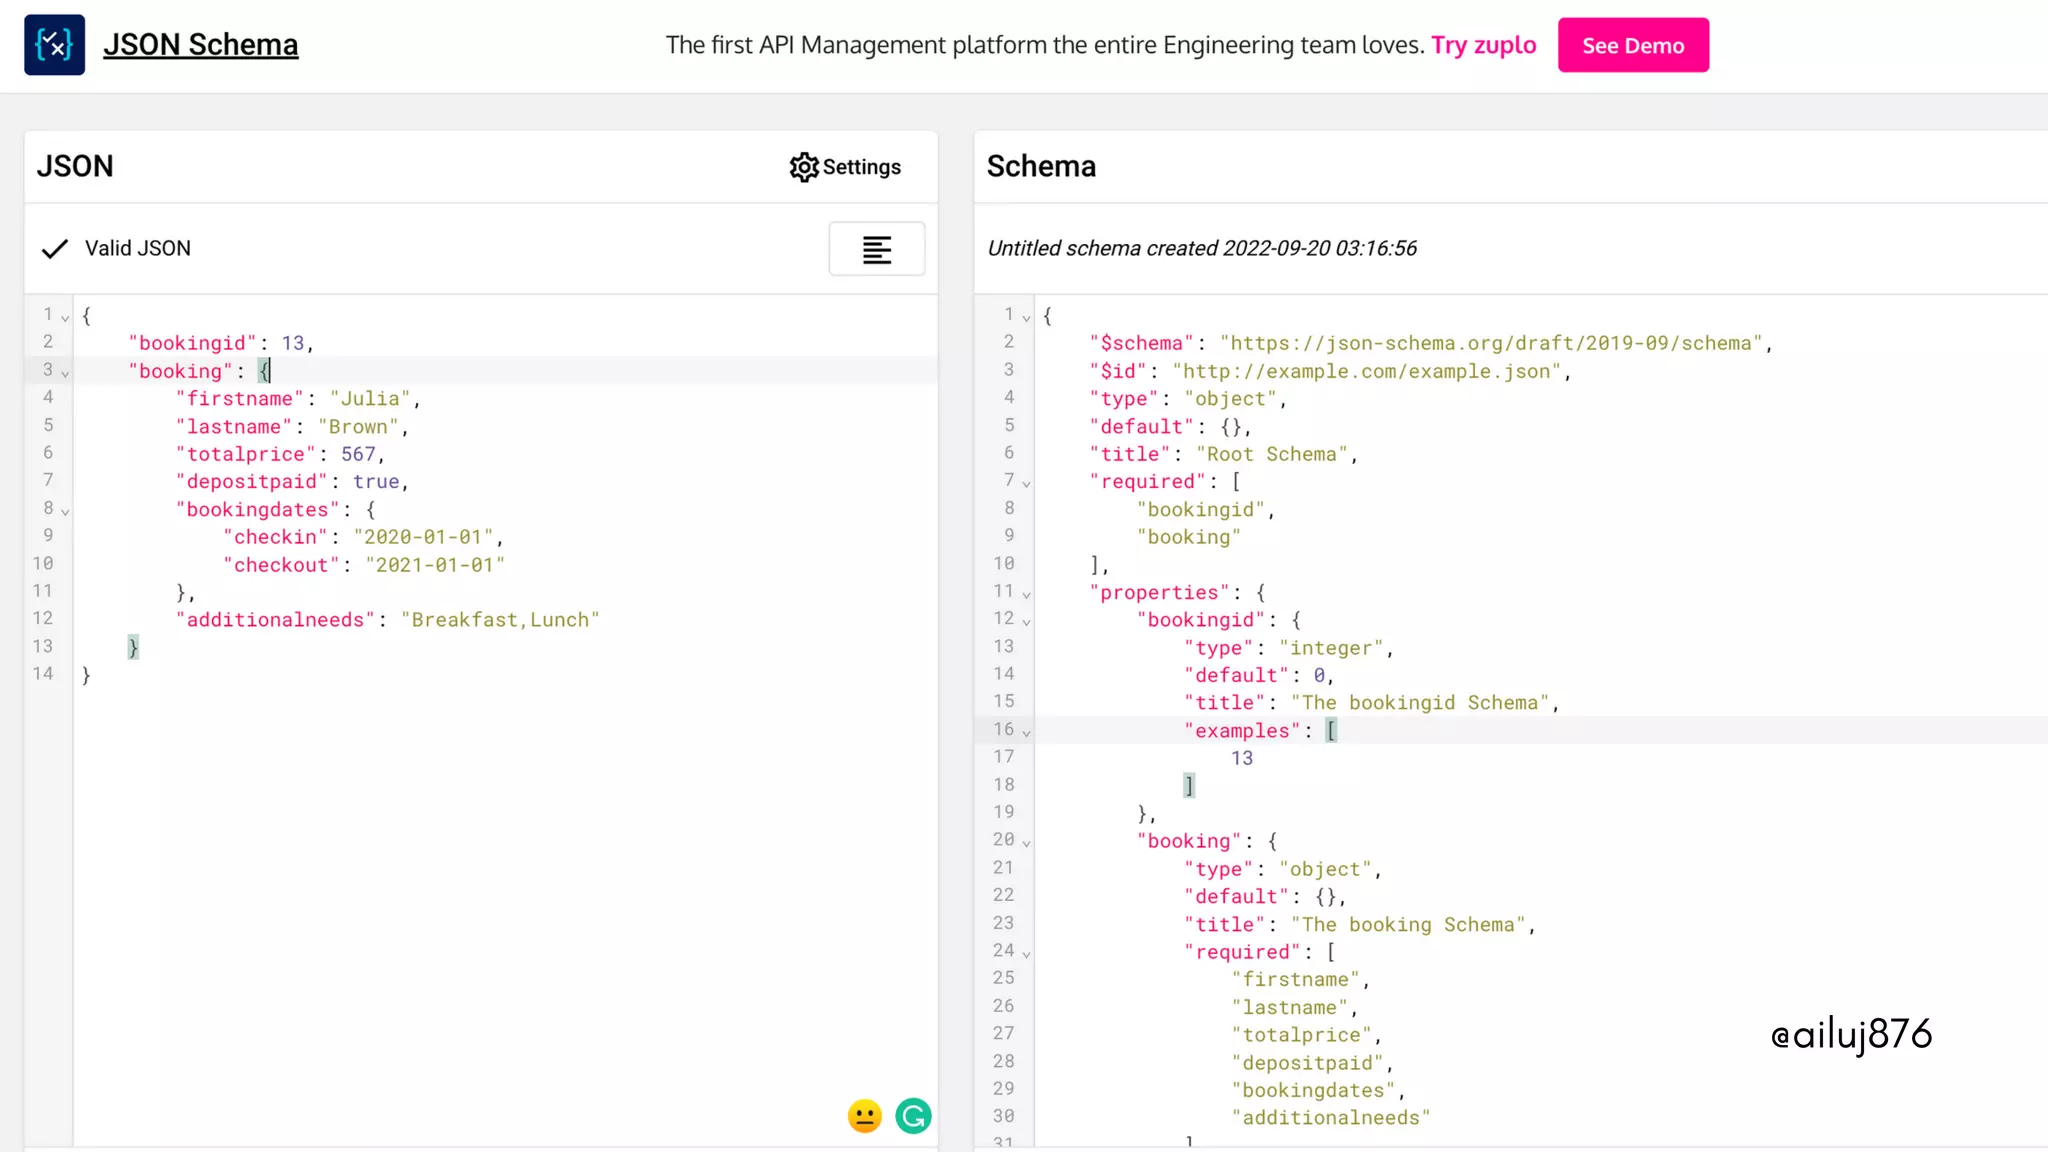This screenshot has width=2048, height=1152.
Task: Click the JSON Schema logo icon
Action: click(54, 45)
